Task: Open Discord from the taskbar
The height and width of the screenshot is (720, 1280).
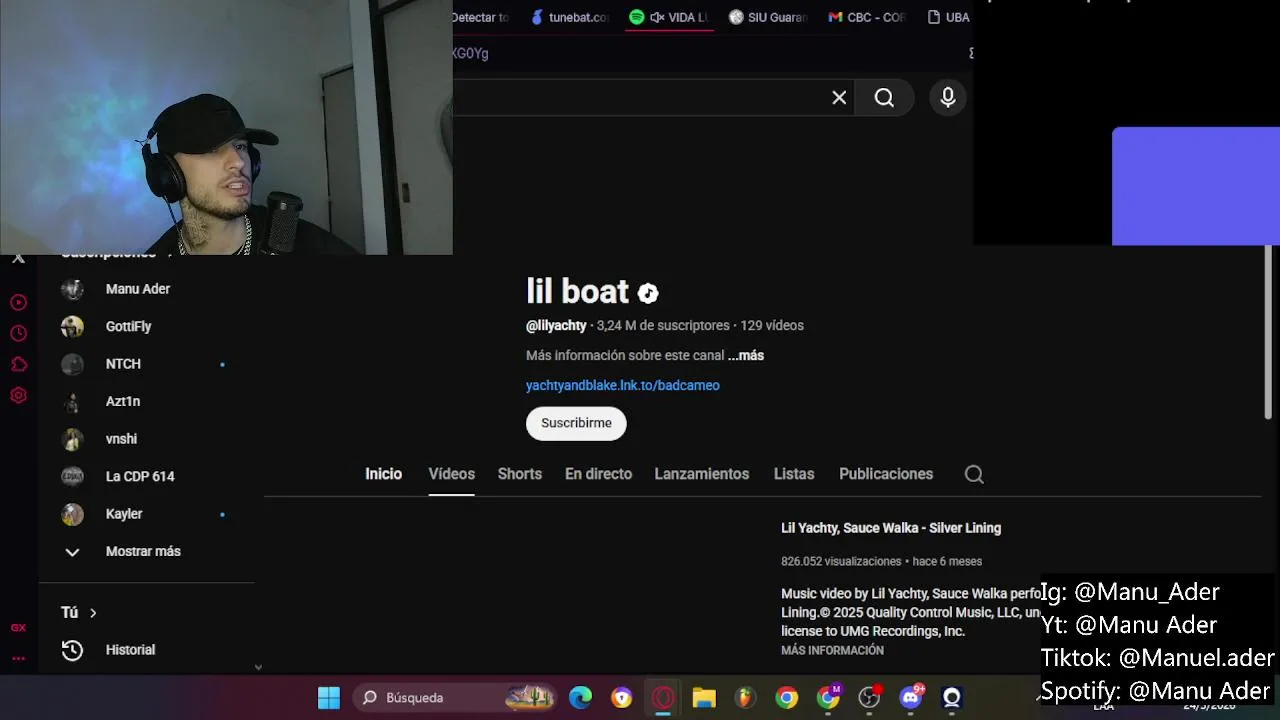Action: (910, 698)
